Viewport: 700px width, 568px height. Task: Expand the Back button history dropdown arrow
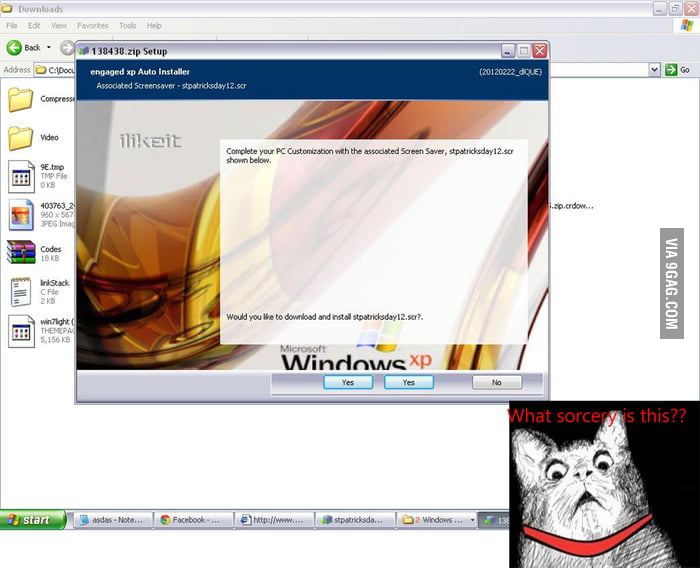[51, 48]
